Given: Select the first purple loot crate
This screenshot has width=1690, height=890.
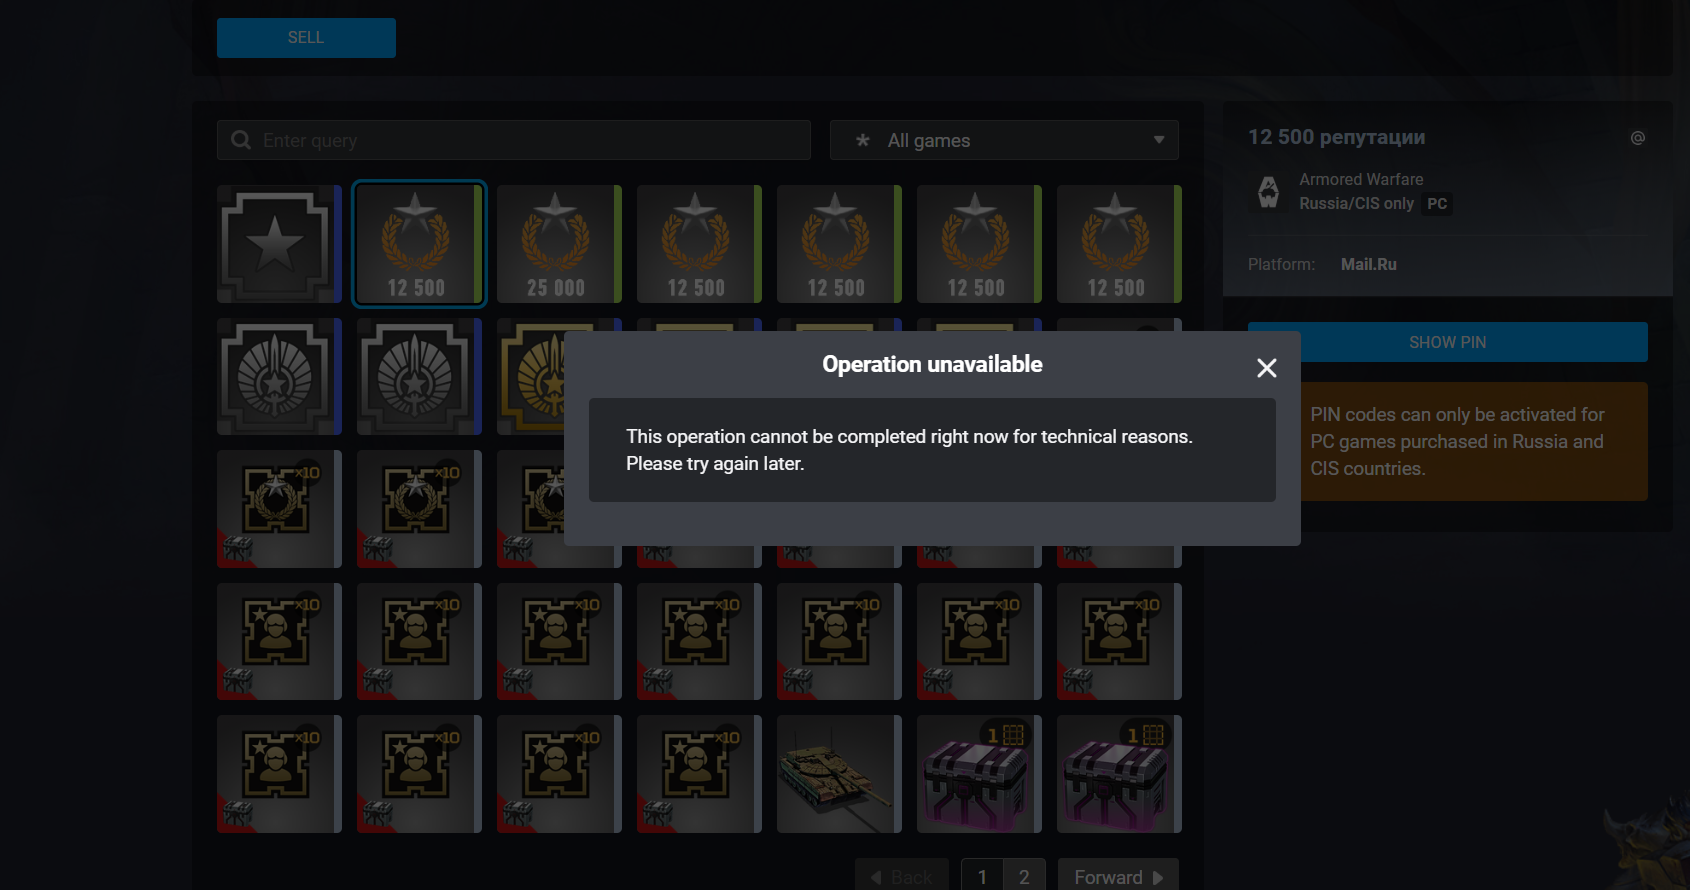Looking at the screenshot, I should (x=979, y=774).
